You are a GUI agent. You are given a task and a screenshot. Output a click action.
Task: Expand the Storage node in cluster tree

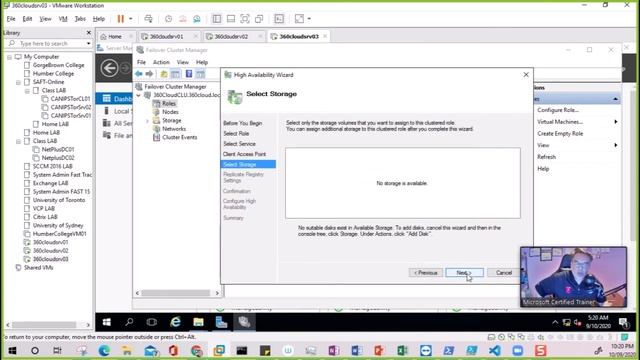click(147, 120)
